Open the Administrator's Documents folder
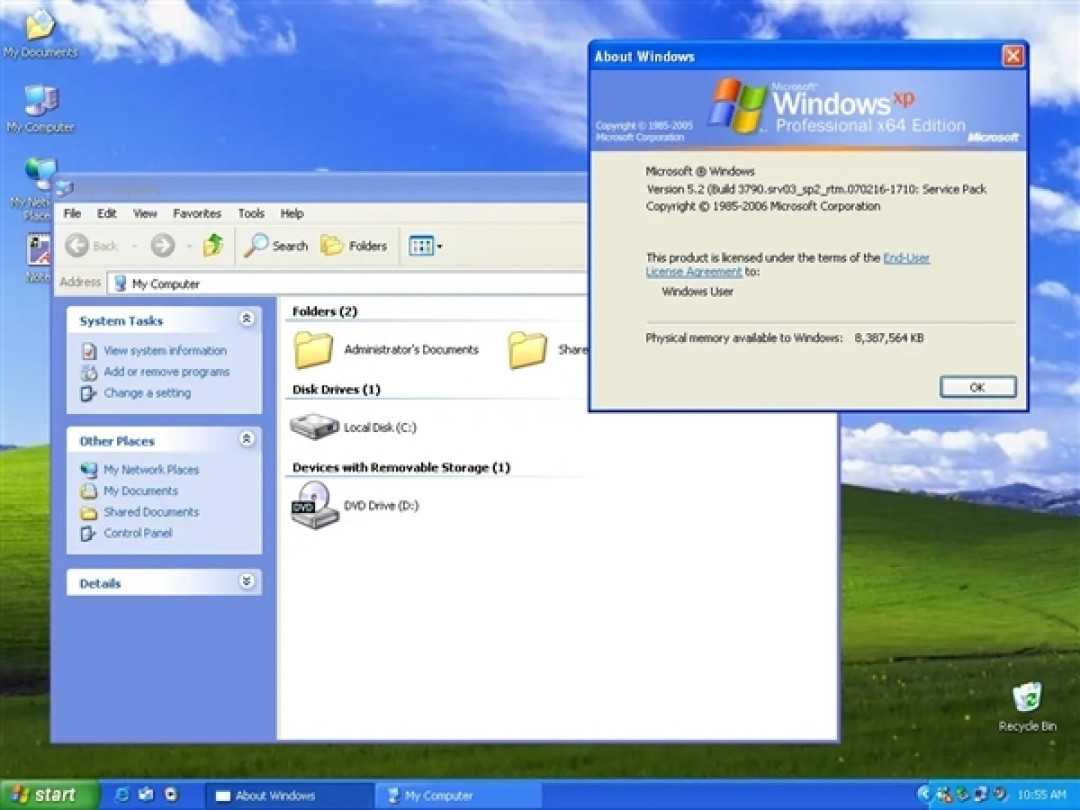The width and height of the screenshot is (1080, 810). coord(313,349)
